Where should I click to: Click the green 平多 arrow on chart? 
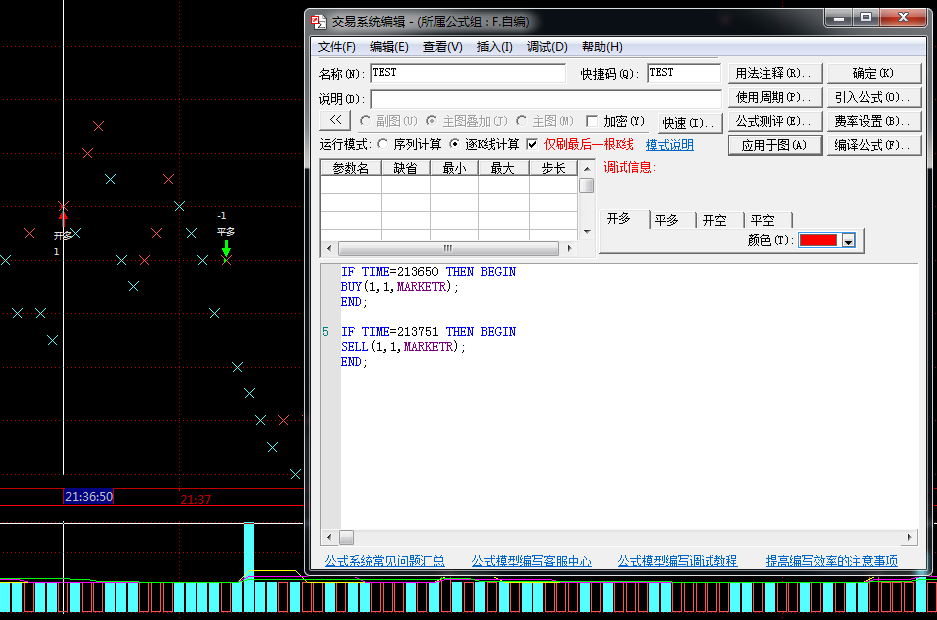pyautogui.click(x=226, y=248)
